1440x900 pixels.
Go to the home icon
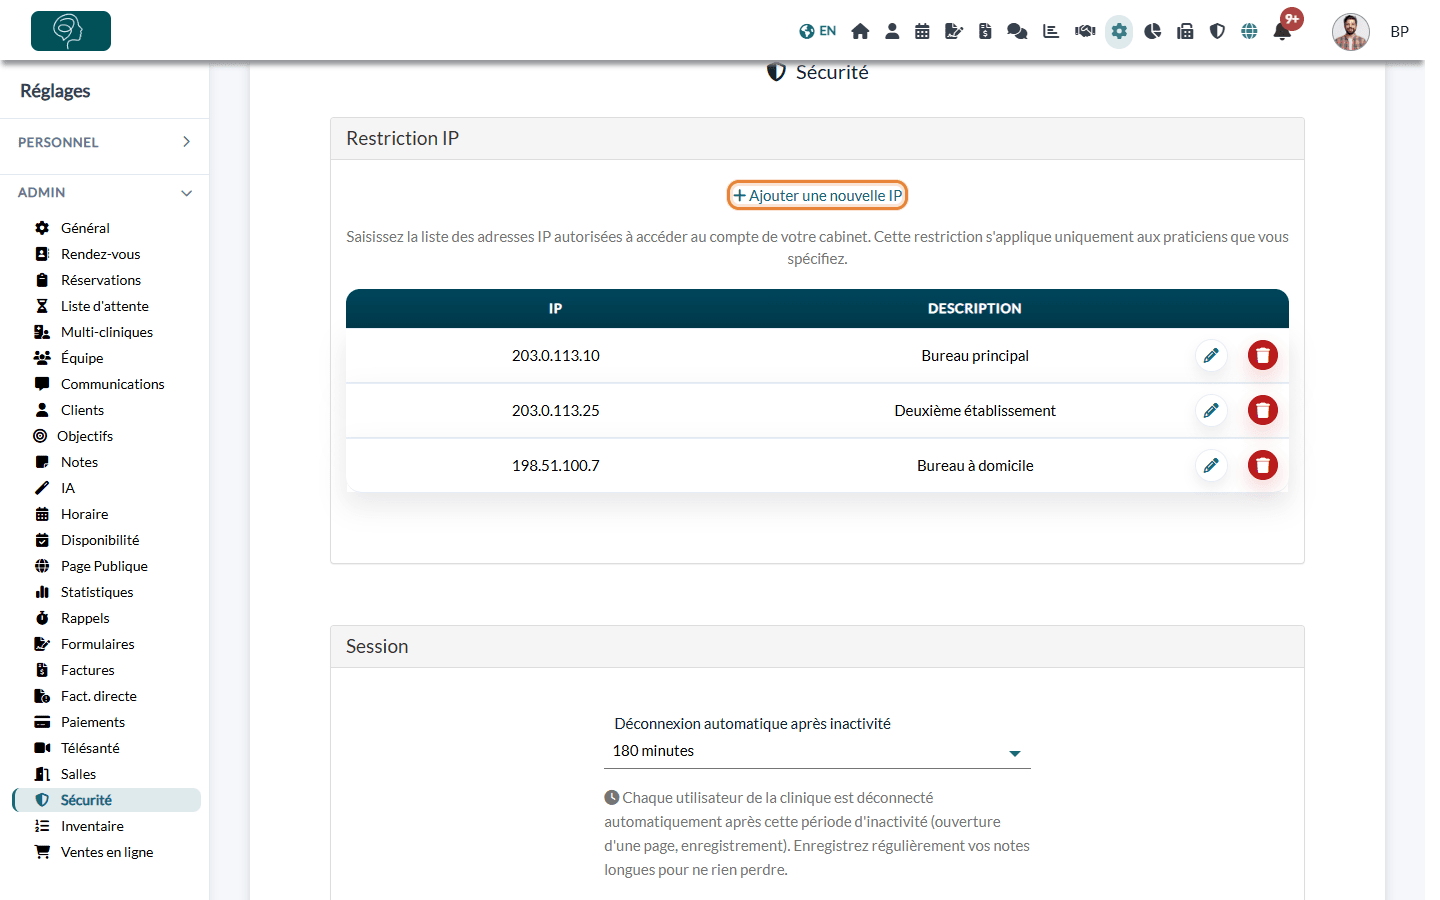[x=860, y=31]
